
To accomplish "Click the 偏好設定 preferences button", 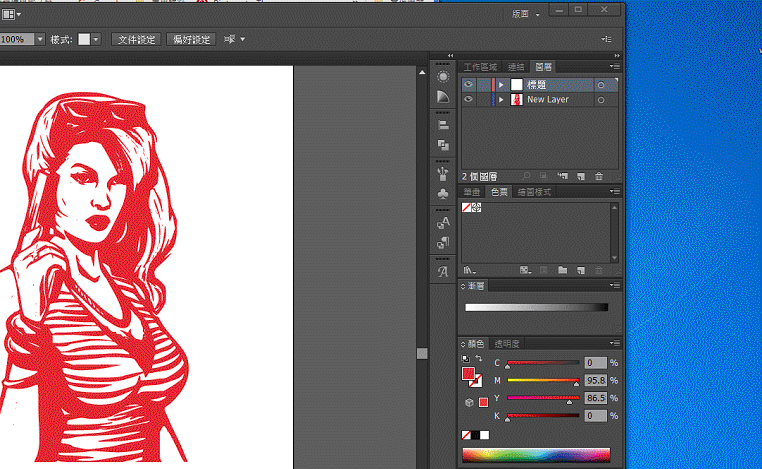I will point(191,39).
